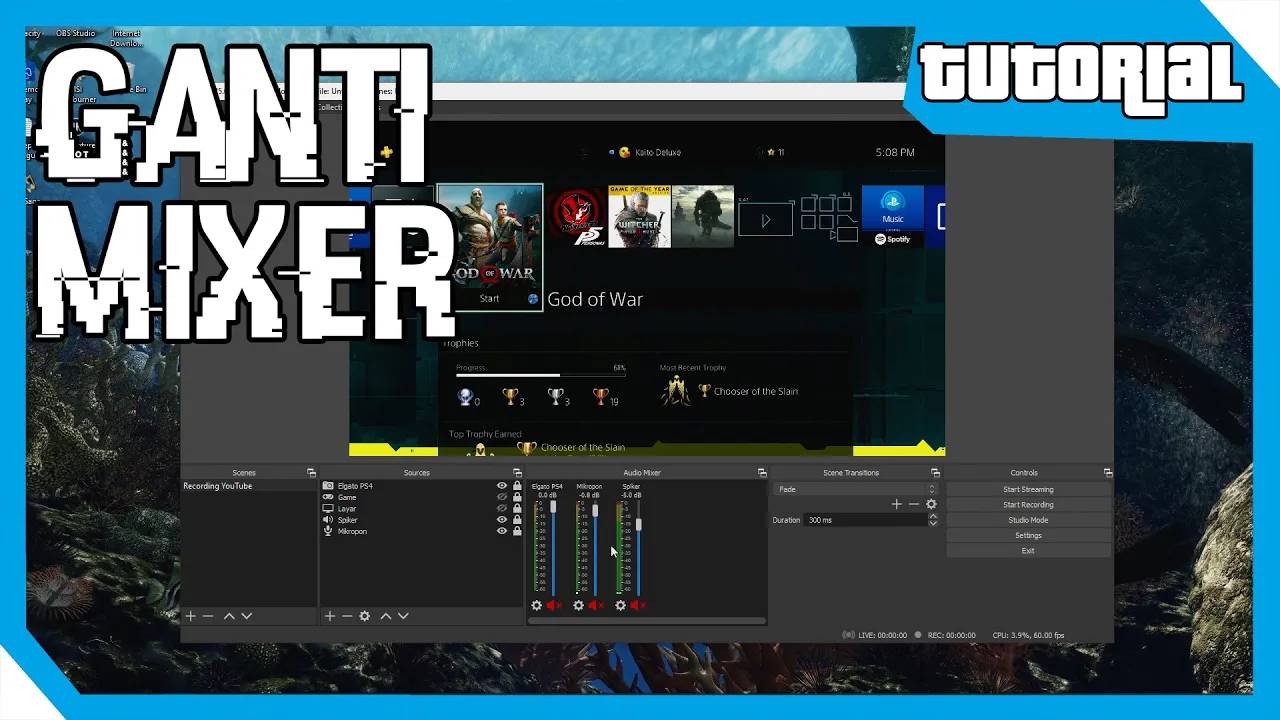Click Start Recording button
This screenshot has height=720, width=1280.
pyautogui.click(x=1028, y=505)
